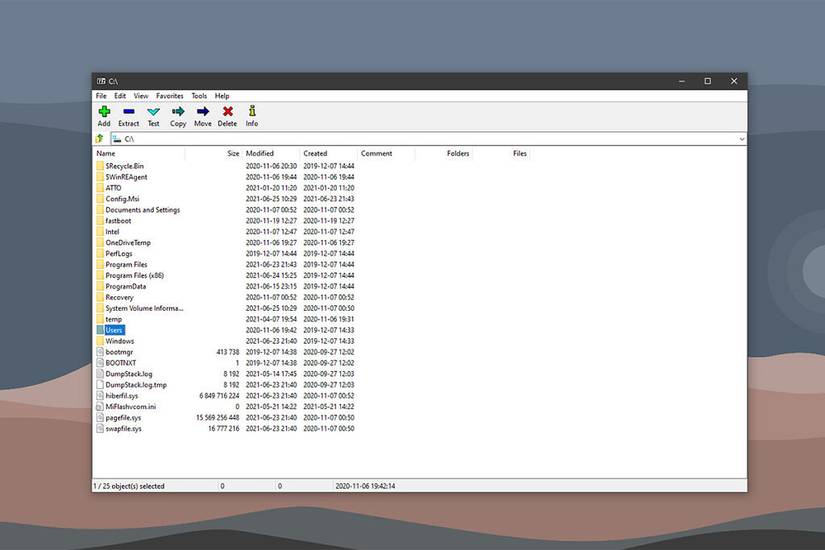The image size is (825, 550).
Task: Click bootmgr size value 413 738
Action: coord(228,352)
